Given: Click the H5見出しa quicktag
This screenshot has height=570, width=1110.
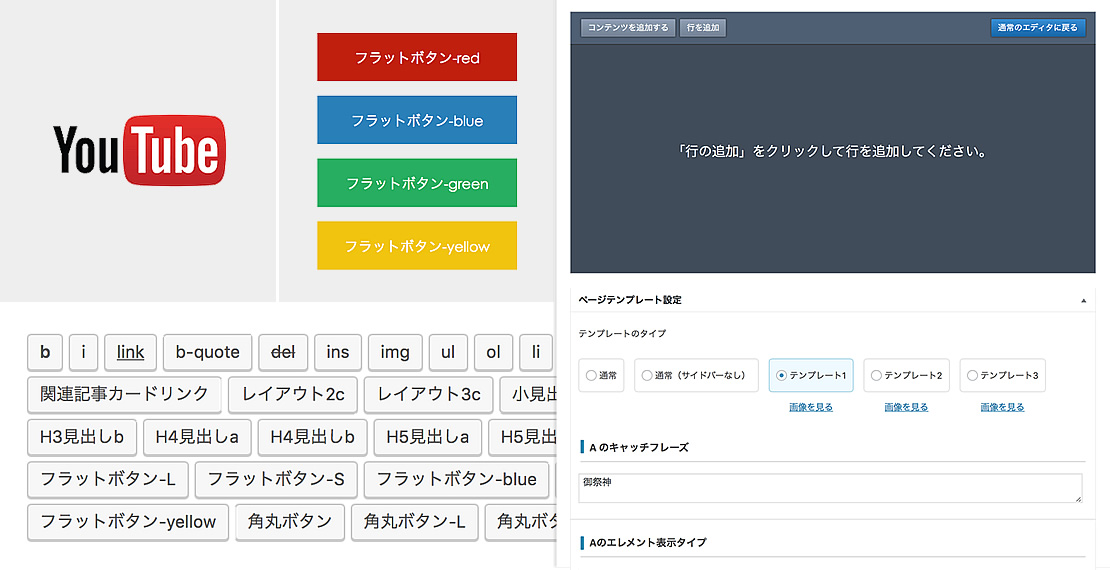Looking at the screenshot, I should pos(428,437).
